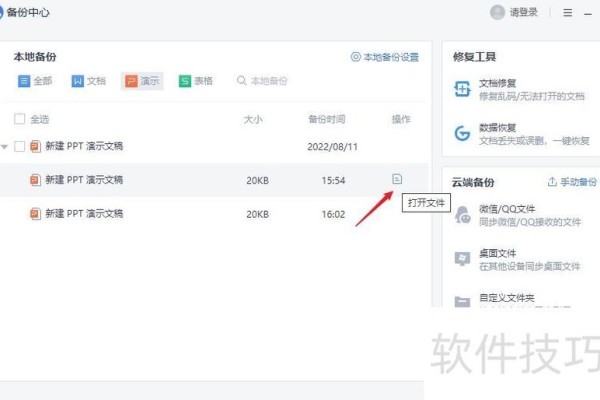Click the 数据恢复 icon

(x=462, y=134)
